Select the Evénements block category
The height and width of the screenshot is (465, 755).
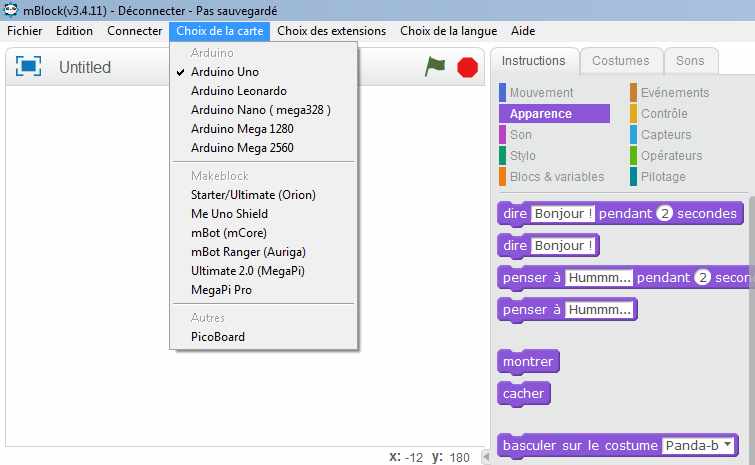[x=675, y=92]
